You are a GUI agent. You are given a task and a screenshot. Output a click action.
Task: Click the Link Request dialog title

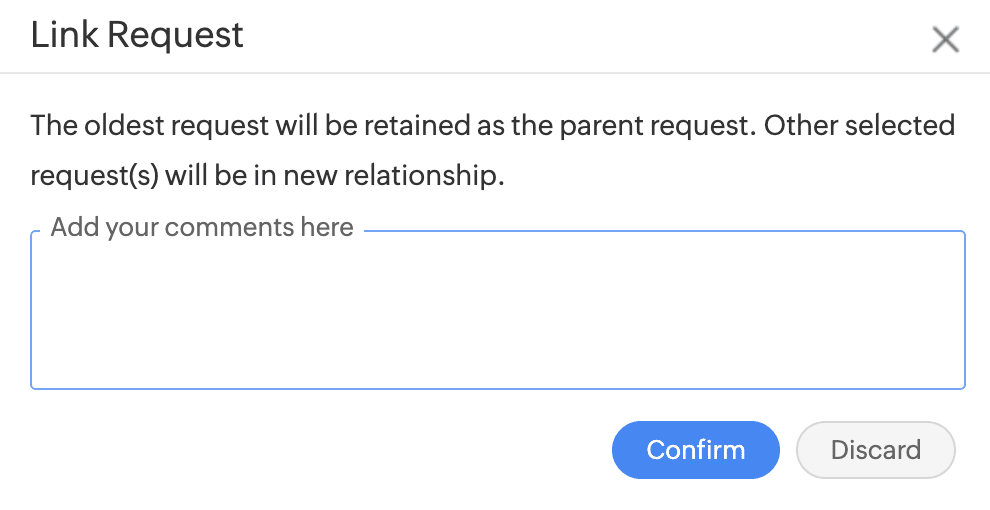coord(137,35)
